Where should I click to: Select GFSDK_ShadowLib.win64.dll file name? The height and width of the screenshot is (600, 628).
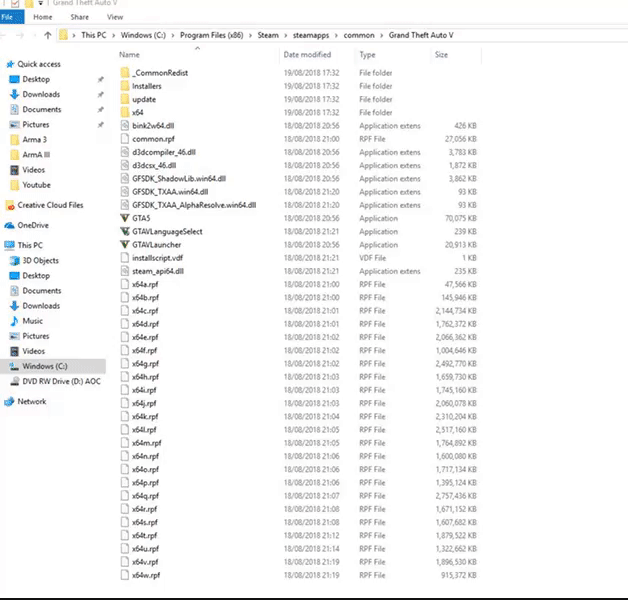click(179, 179)
